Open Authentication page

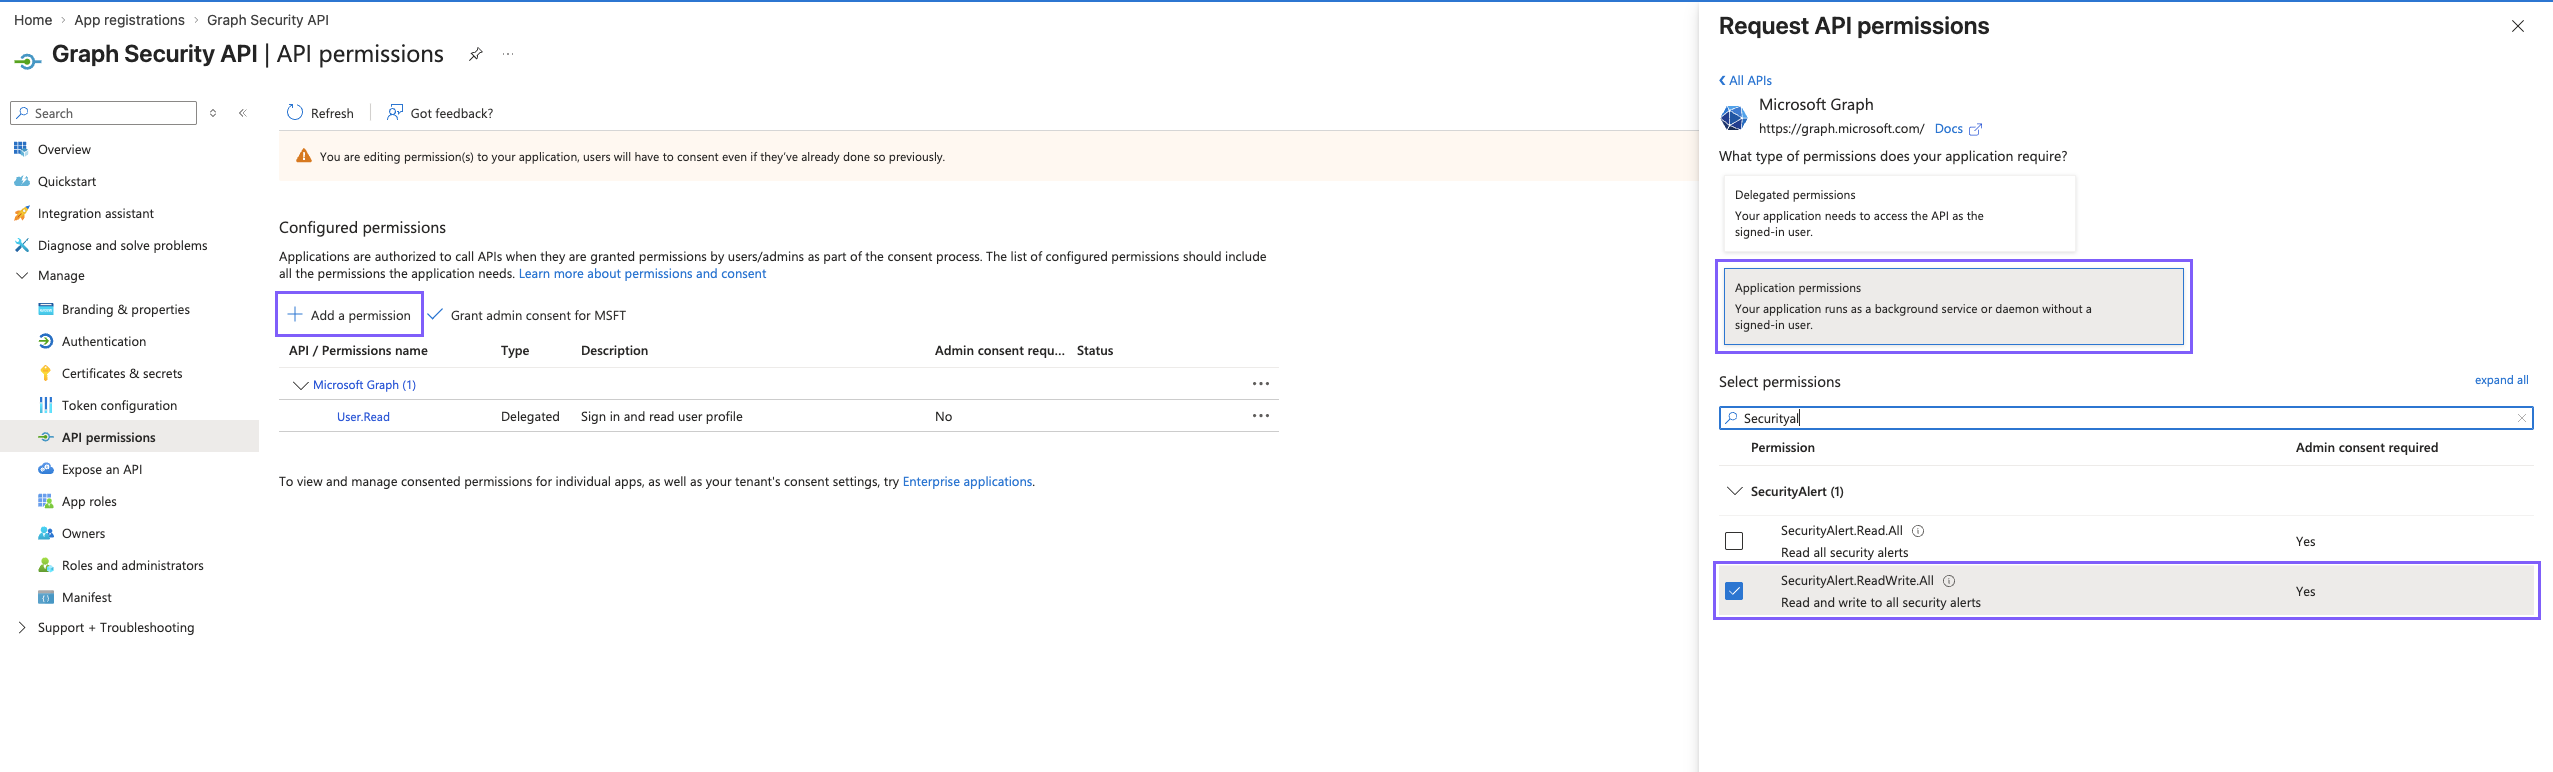104,341
